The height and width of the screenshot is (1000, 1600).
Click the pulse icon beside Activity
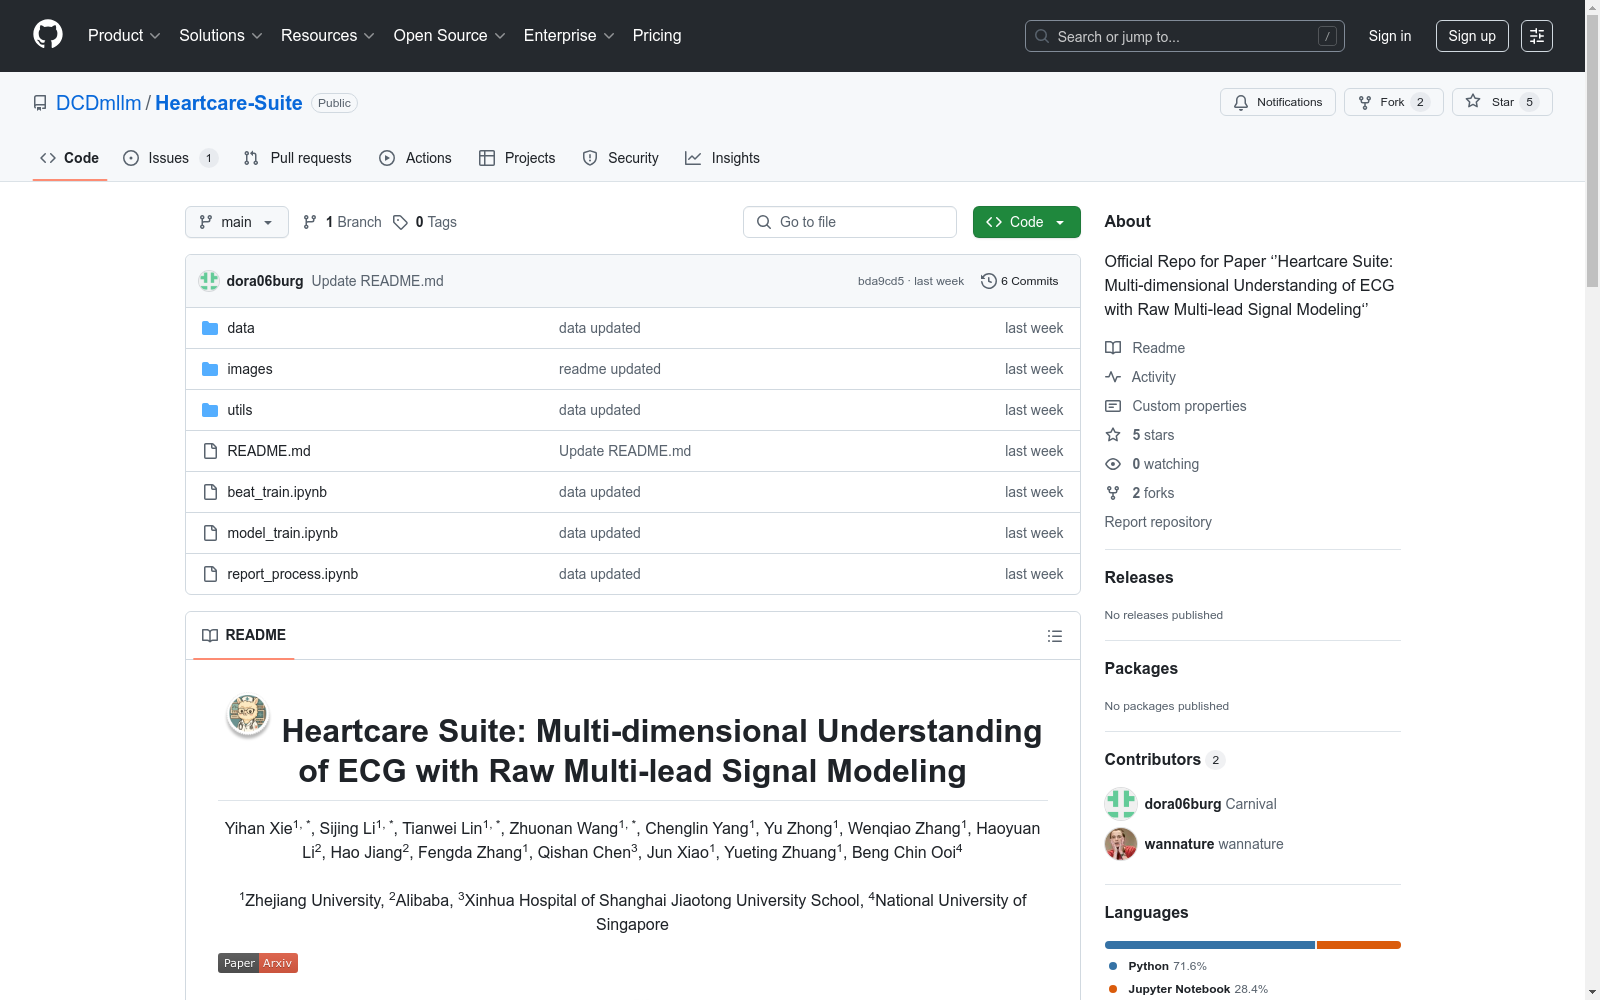pos(1113,377)
